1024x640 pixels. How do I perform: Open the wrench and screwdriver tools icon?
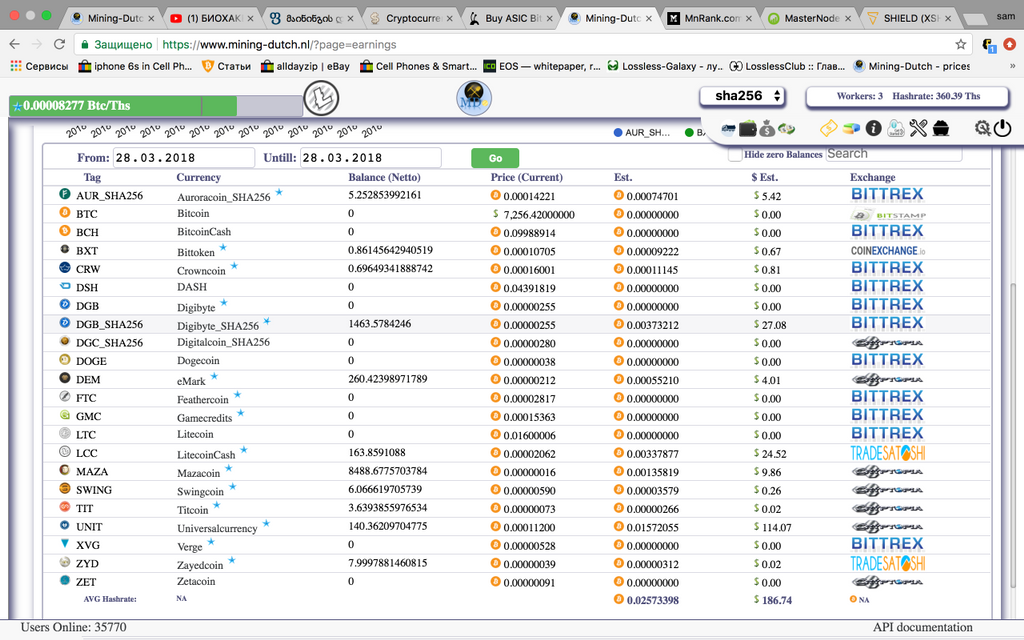point(918,129)
